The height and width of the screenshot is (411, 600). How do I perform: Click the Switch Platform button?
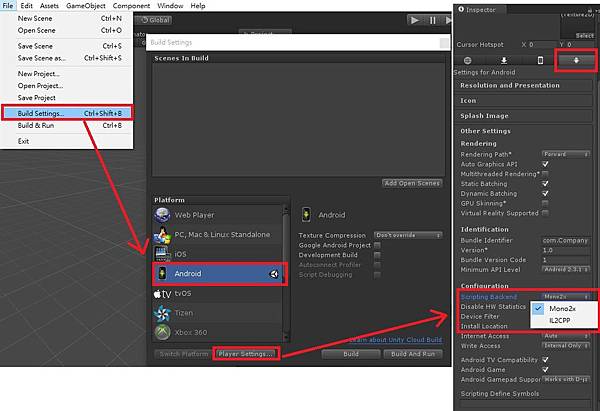click(x=184, y=354)
